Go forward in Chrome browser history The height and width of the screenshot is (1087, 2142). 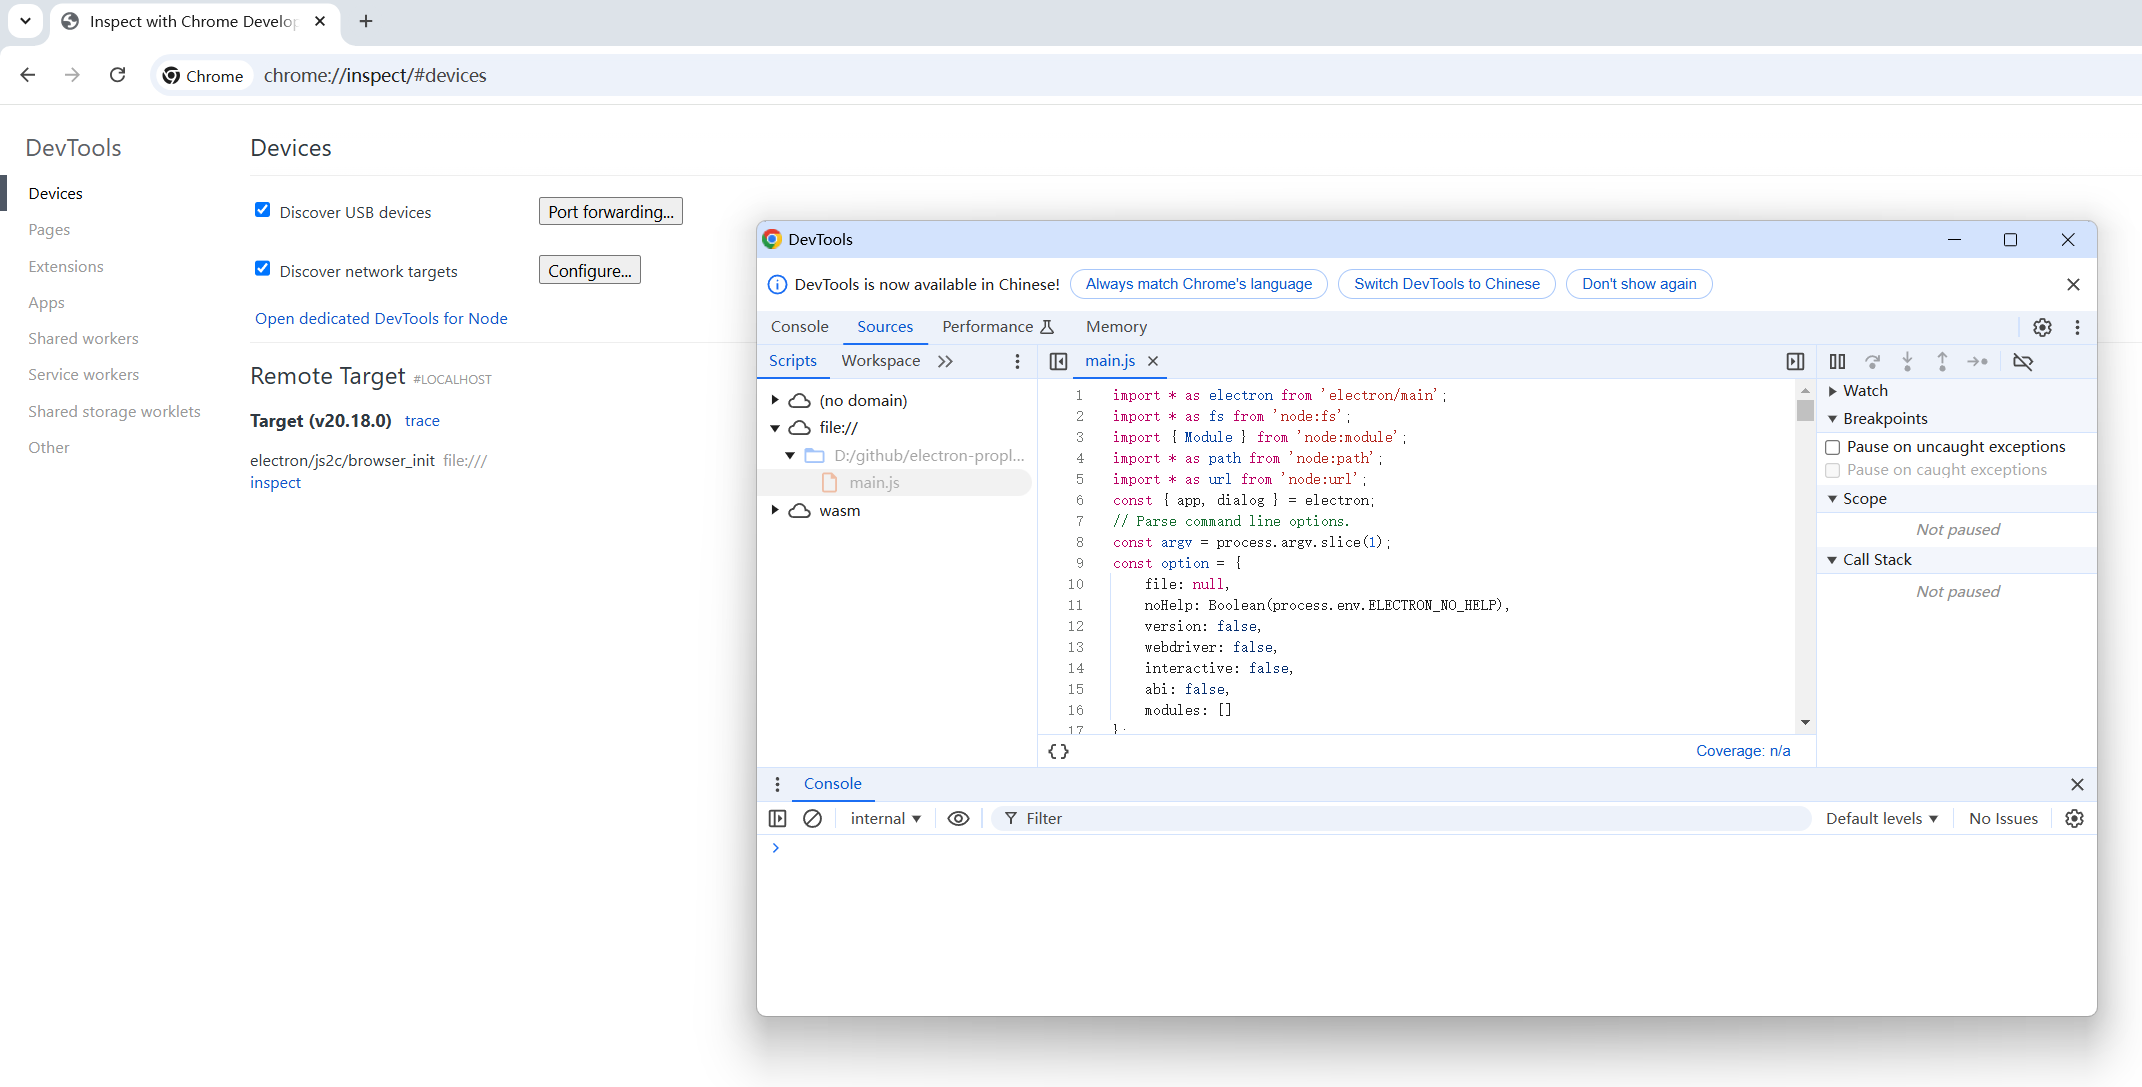[72, 75]
